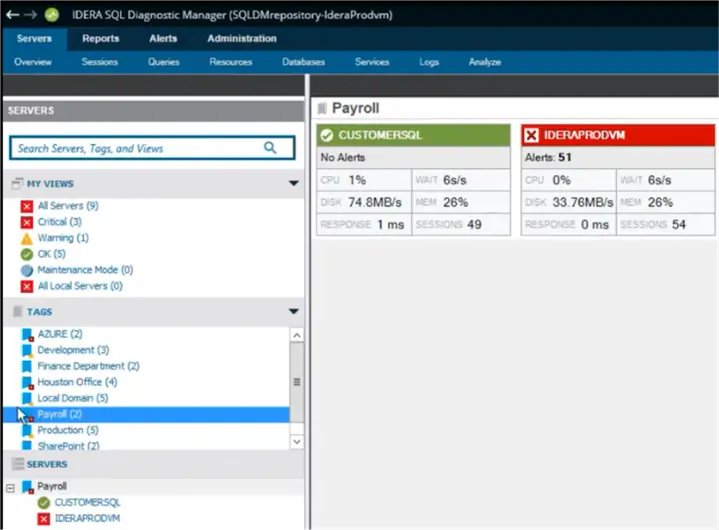Switch to the Services sub-tab

372,62
